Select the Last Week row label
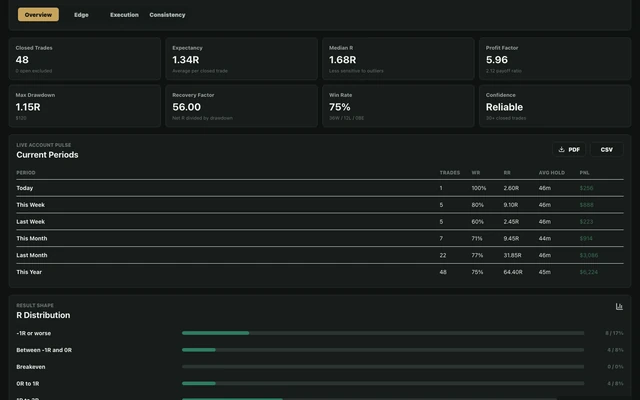 coord(31,222)
